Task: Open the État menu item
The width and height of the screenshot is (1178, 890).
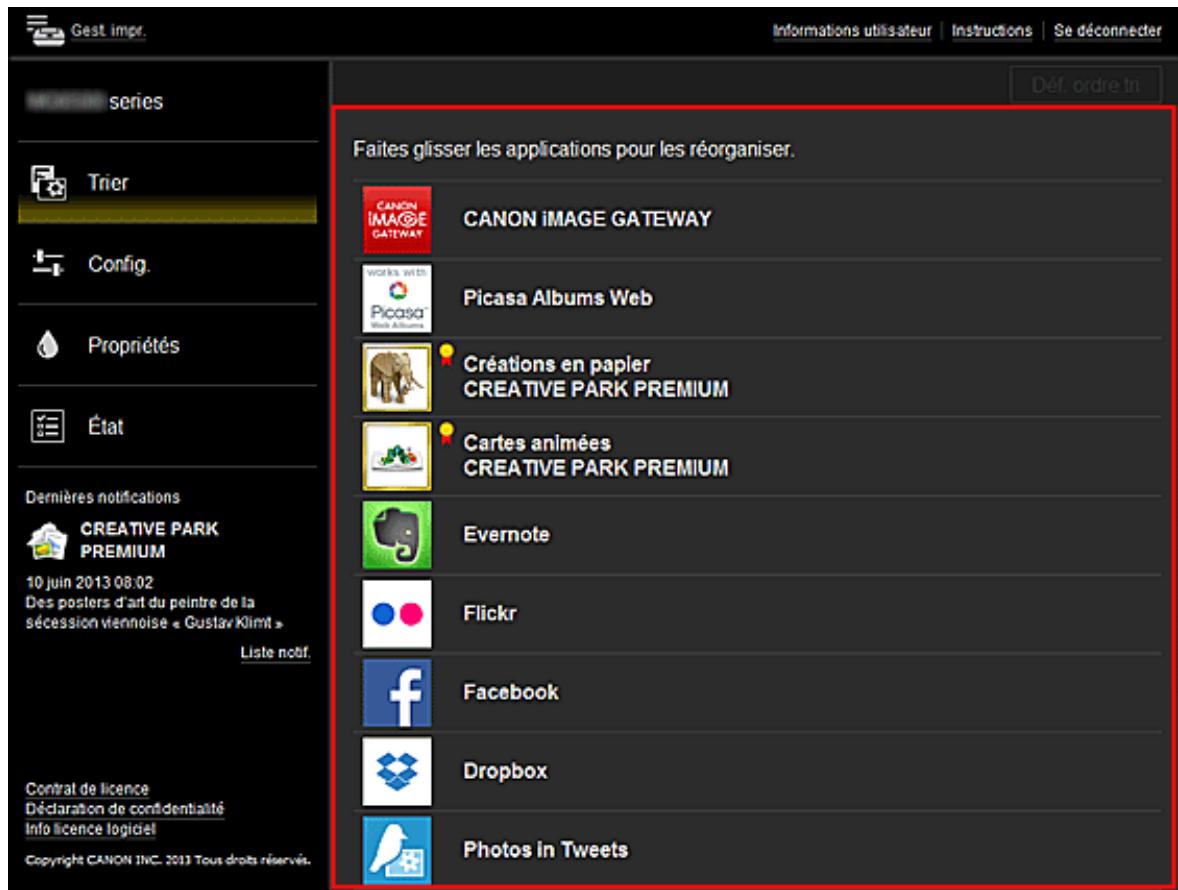Action: [x=168, y=427]
